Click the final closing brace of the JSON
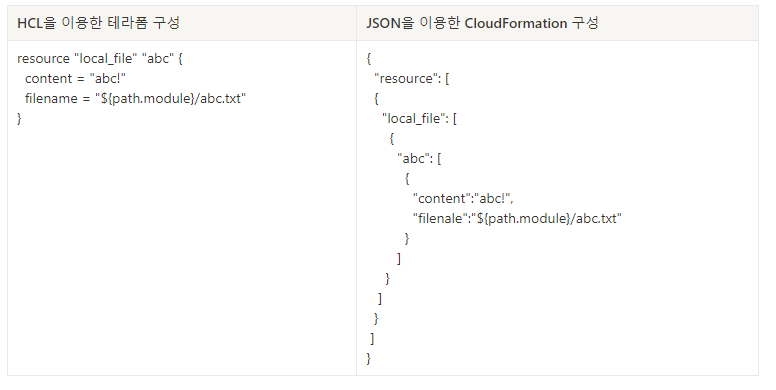776x390 pixels. [x=369, y=358]
